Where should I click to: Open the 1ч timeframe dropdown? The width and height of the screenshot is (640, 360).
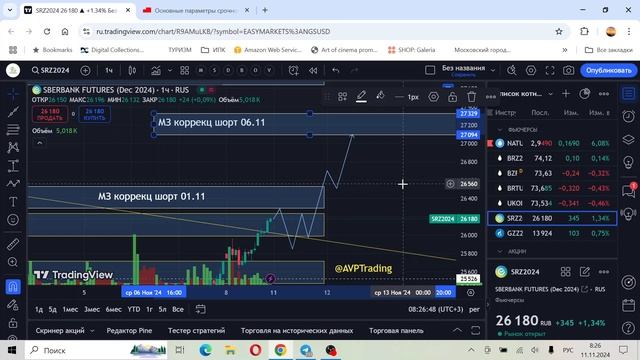pyautogui.click(x=109, y=71)
